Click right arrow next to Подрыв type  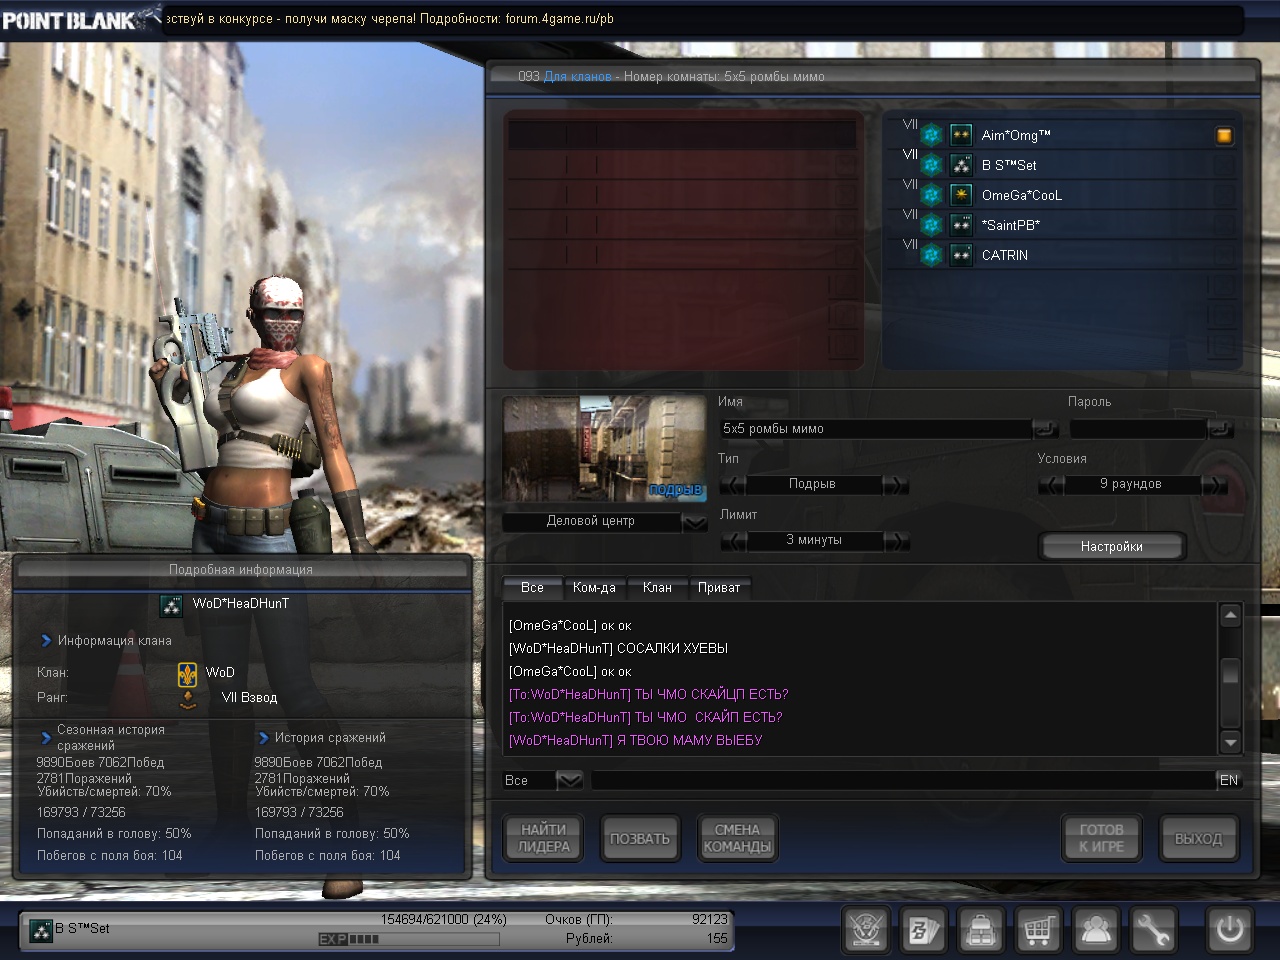click(896, 485)
